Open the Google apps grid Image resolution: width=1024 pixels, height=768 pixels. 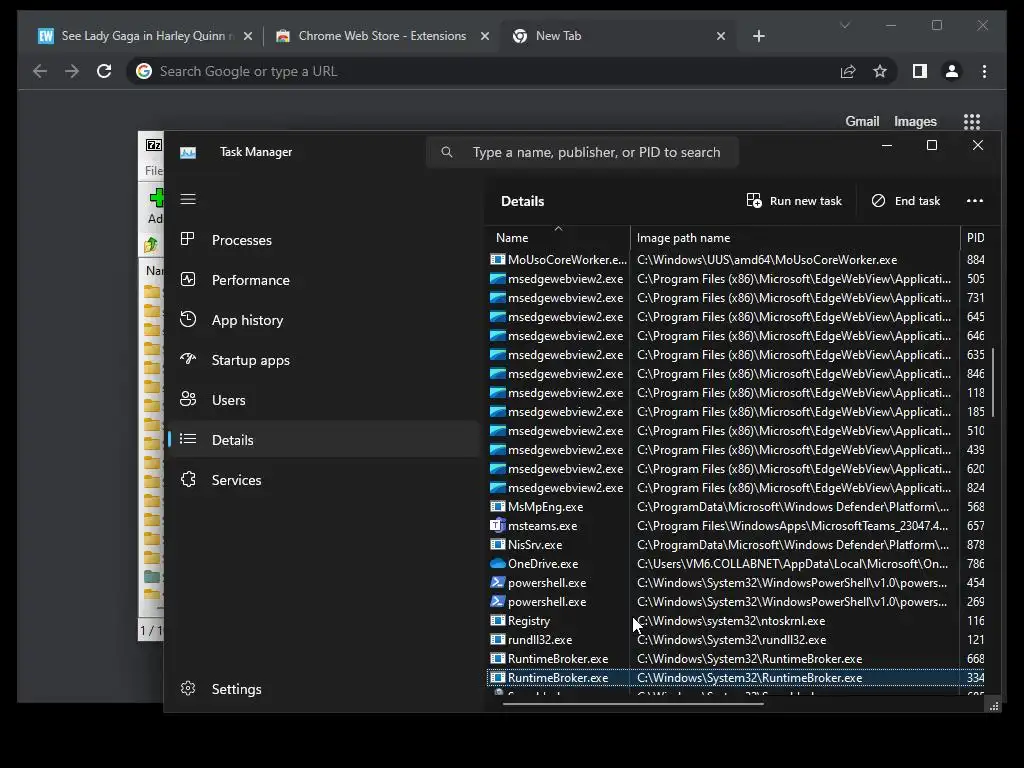coord(972,121)
